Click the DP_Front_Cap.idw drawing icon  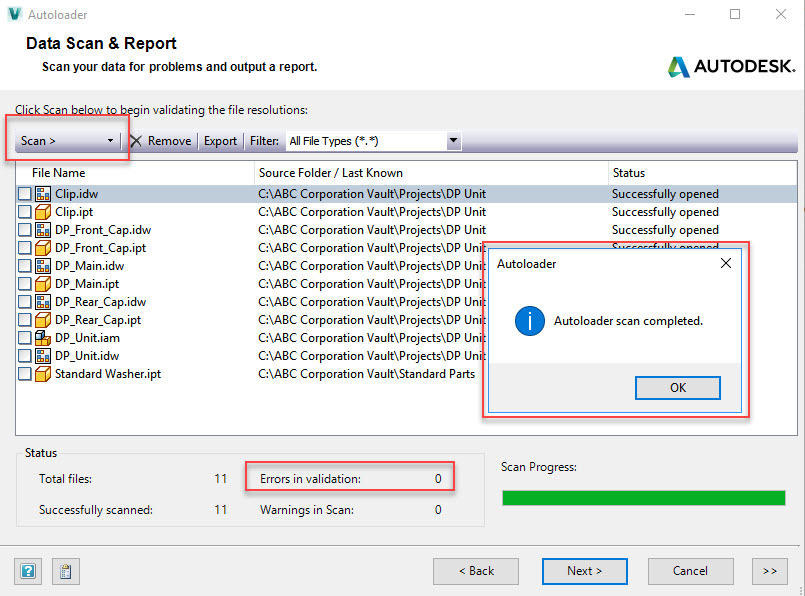[43, 230]
